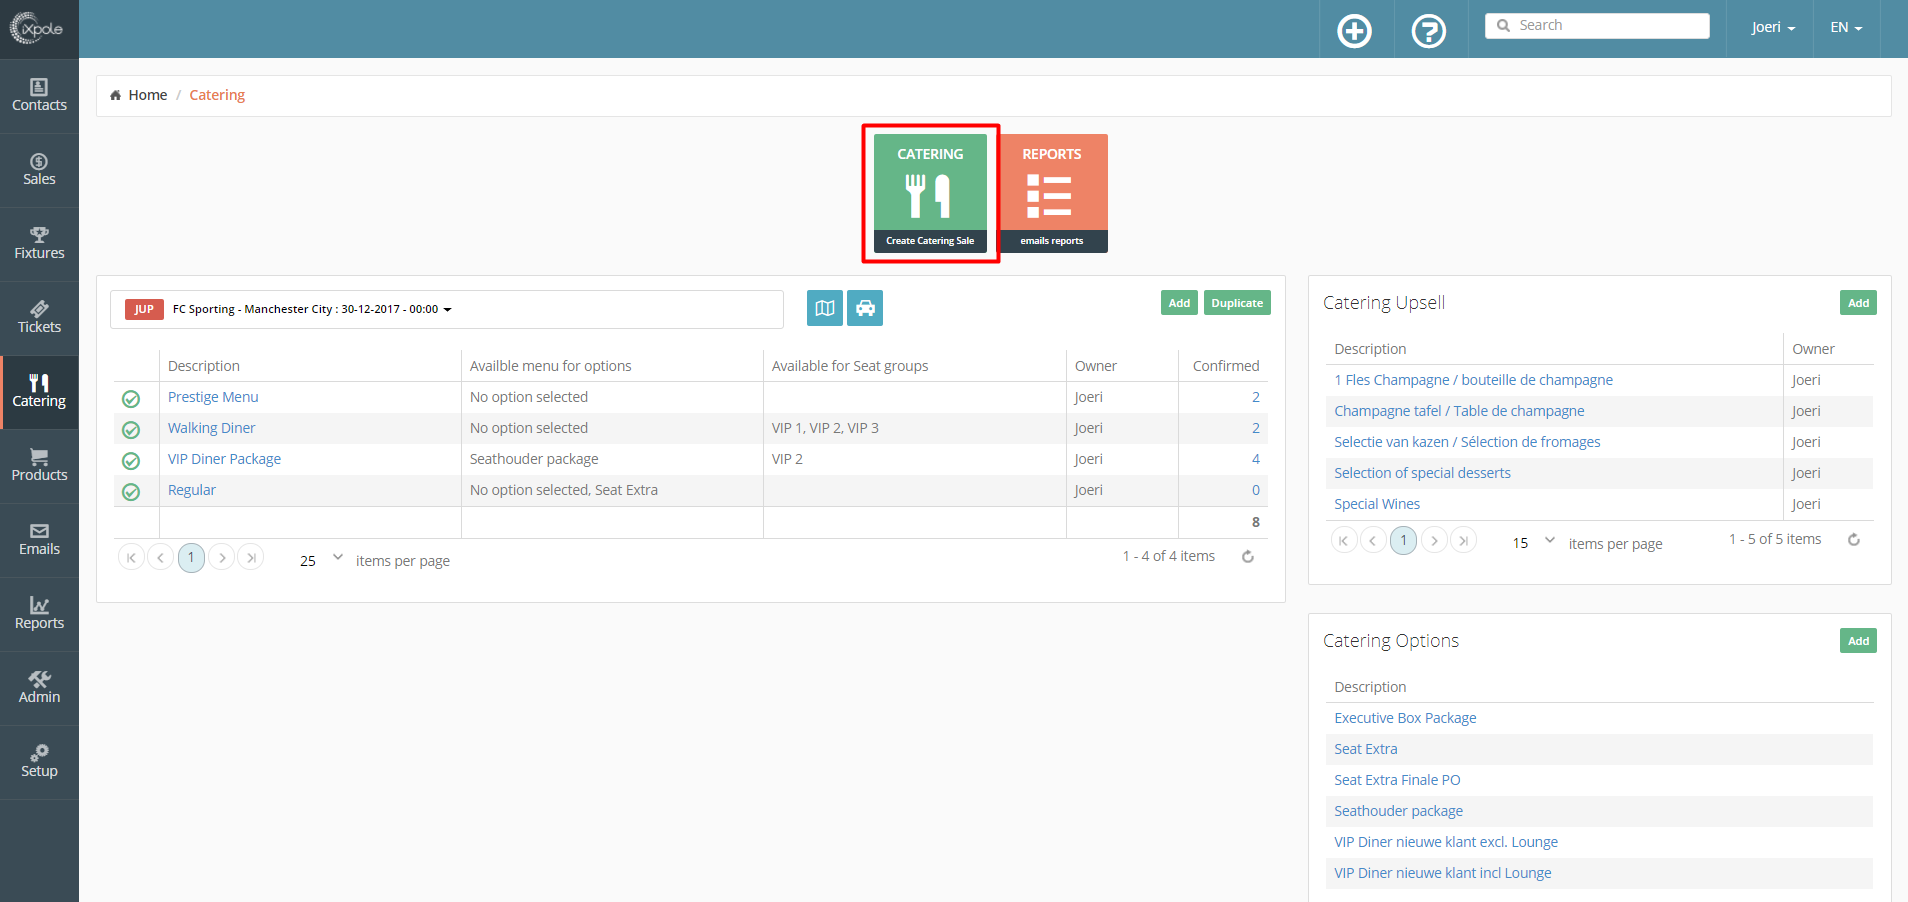Image resolution: width=1908 pixels, height=902 pixels.
Task: Click the Catering tile to create sale
Action: pos(930,193)
